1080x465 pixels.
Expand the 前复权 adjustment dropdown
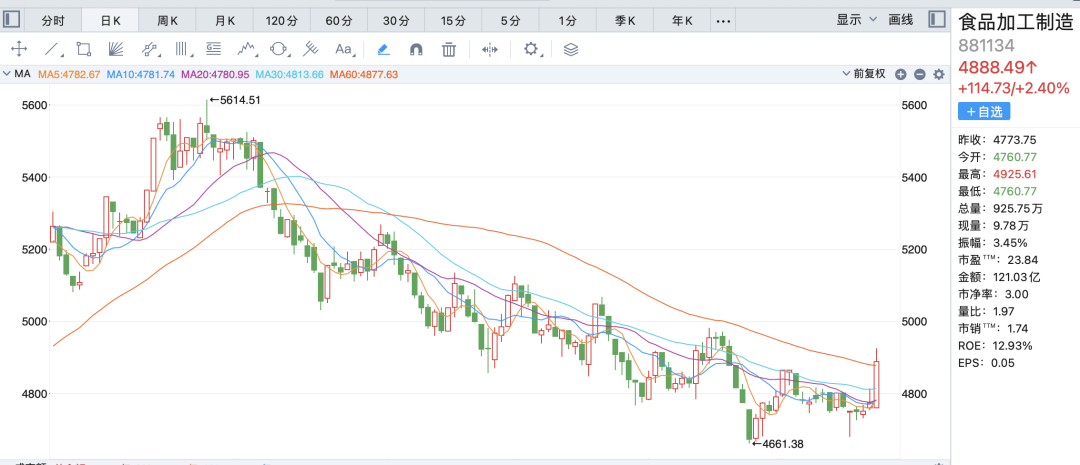coord(867,74)
